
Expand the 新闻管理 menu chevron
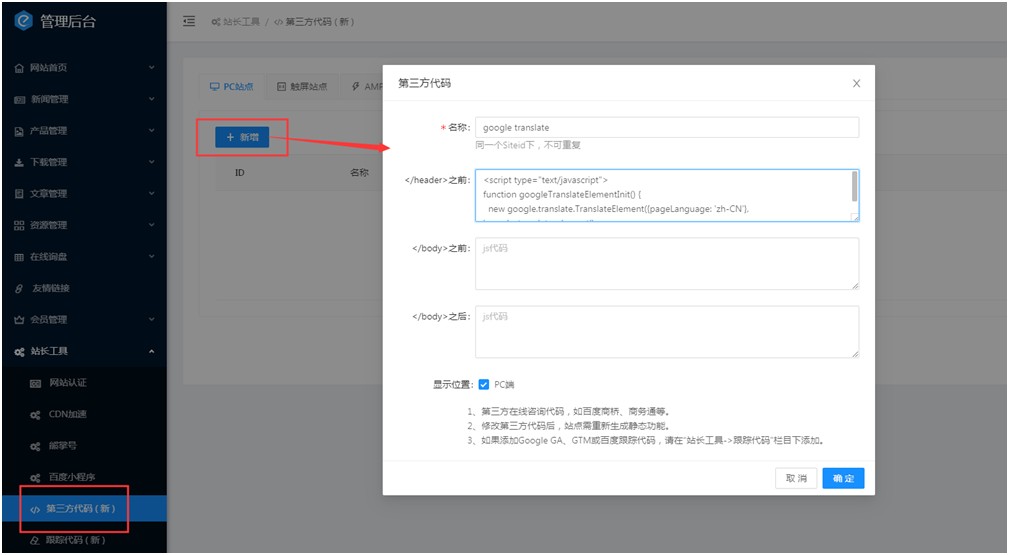(x=152, y=99)
